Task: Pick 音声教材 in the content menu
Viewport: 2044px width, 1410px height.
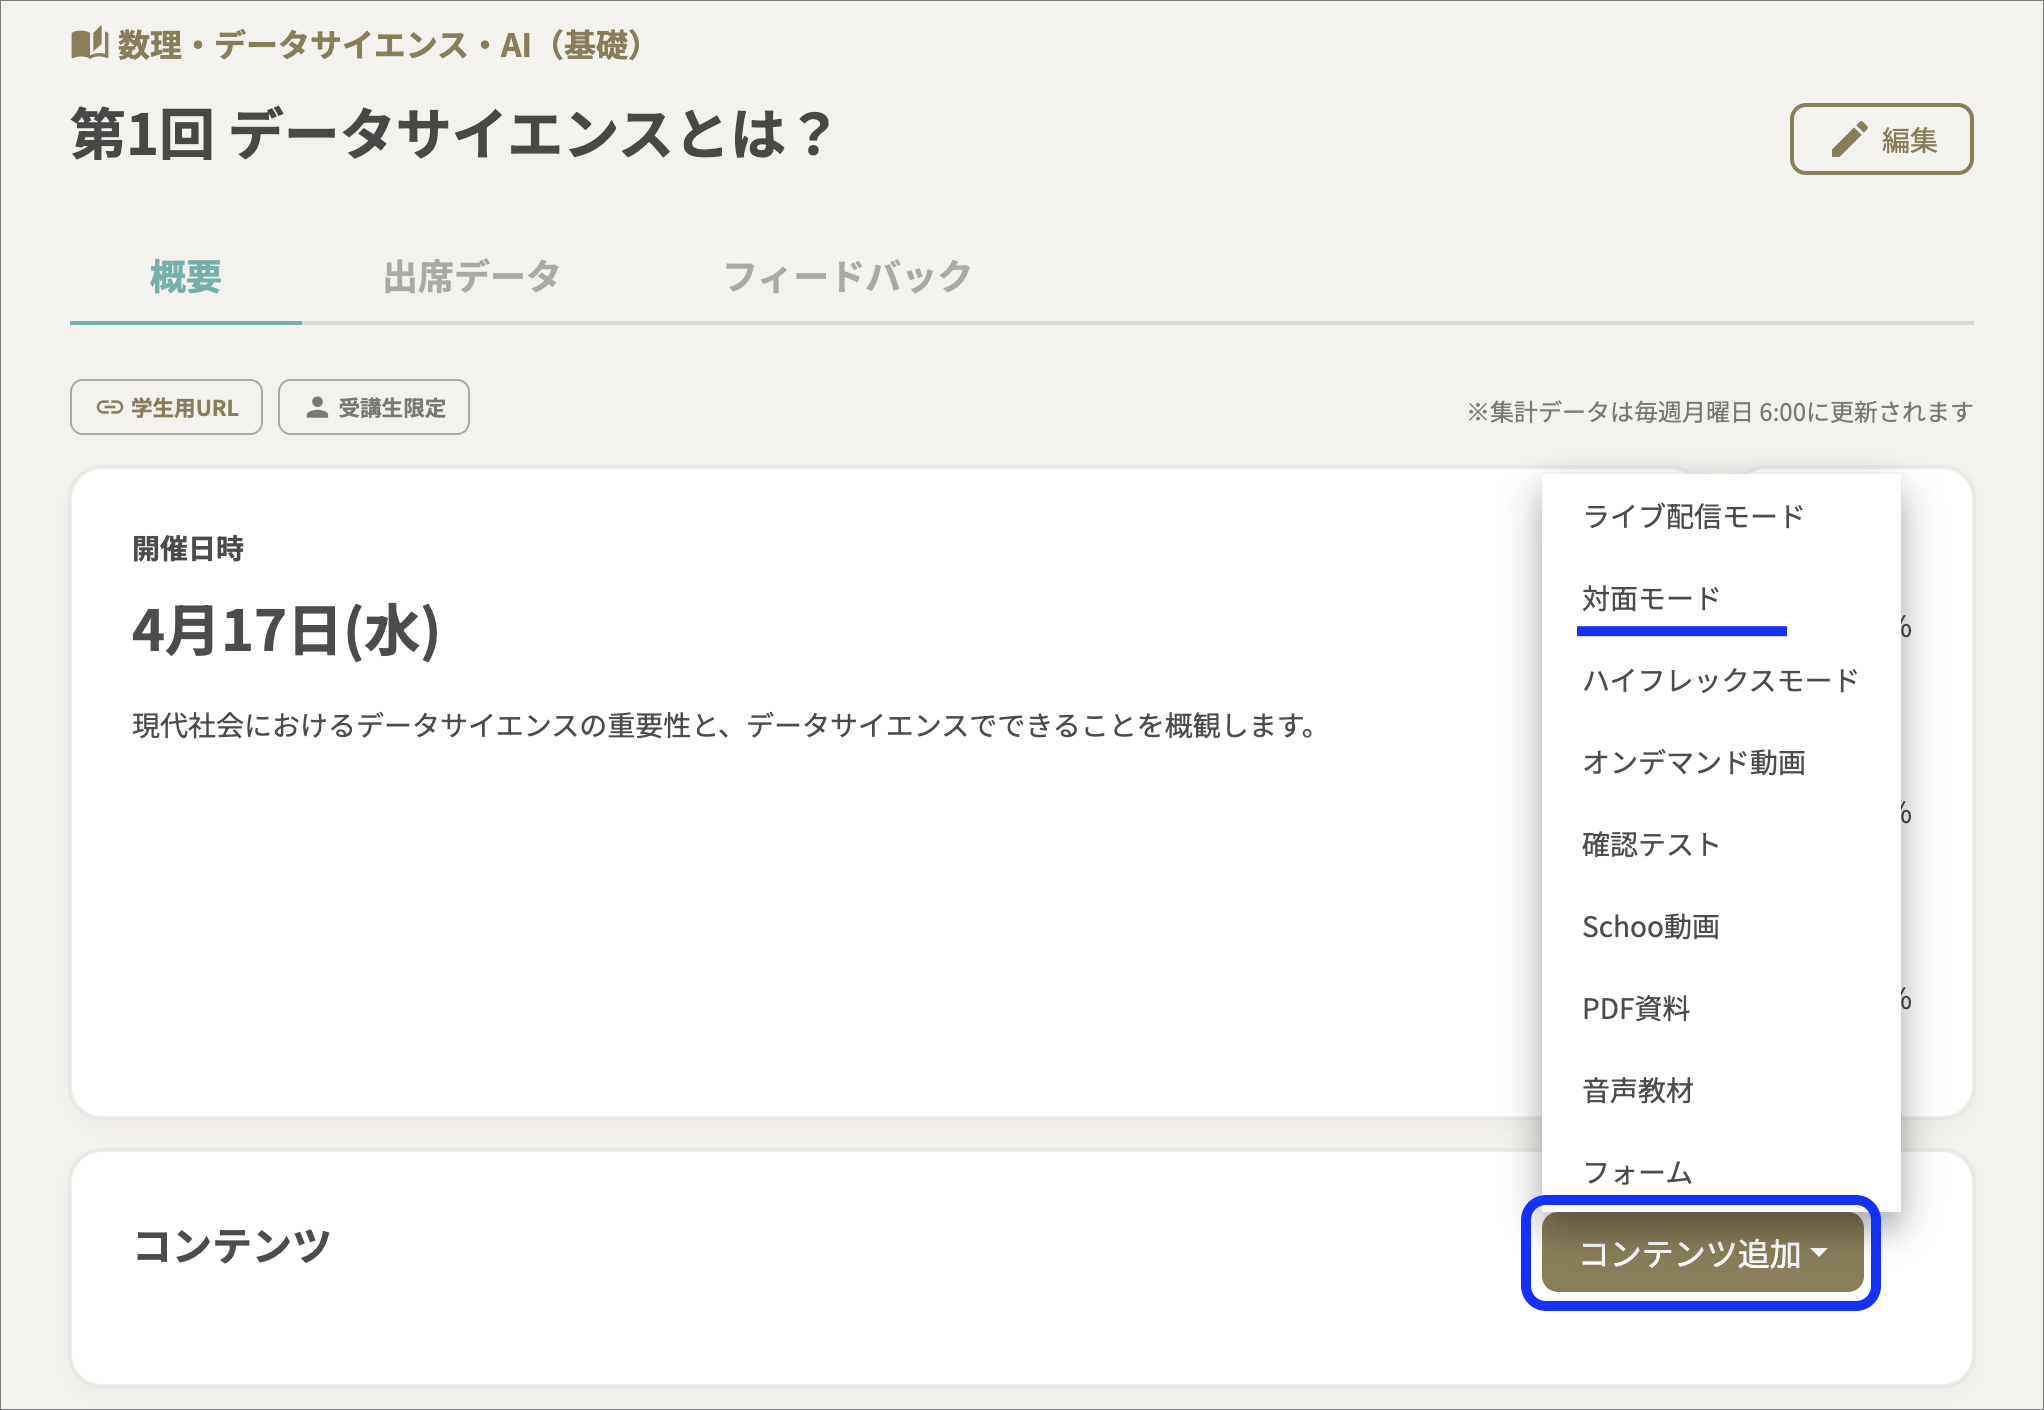Action: tap(1721, 1090)
